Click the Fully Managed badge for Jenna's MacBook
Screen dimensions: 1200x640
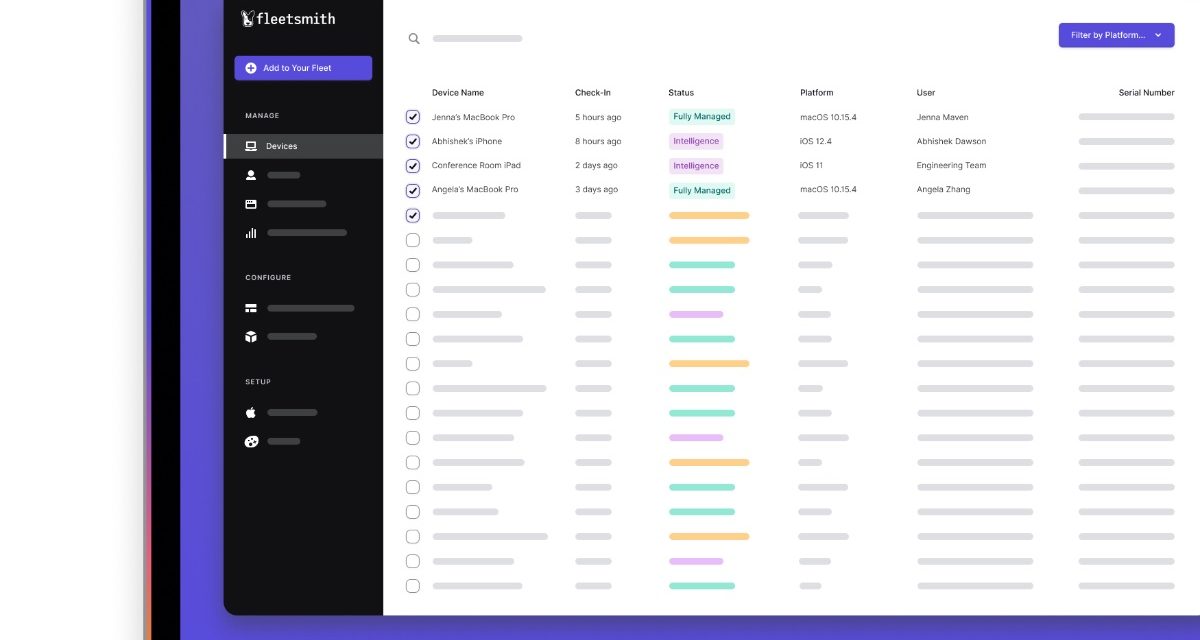702,117
